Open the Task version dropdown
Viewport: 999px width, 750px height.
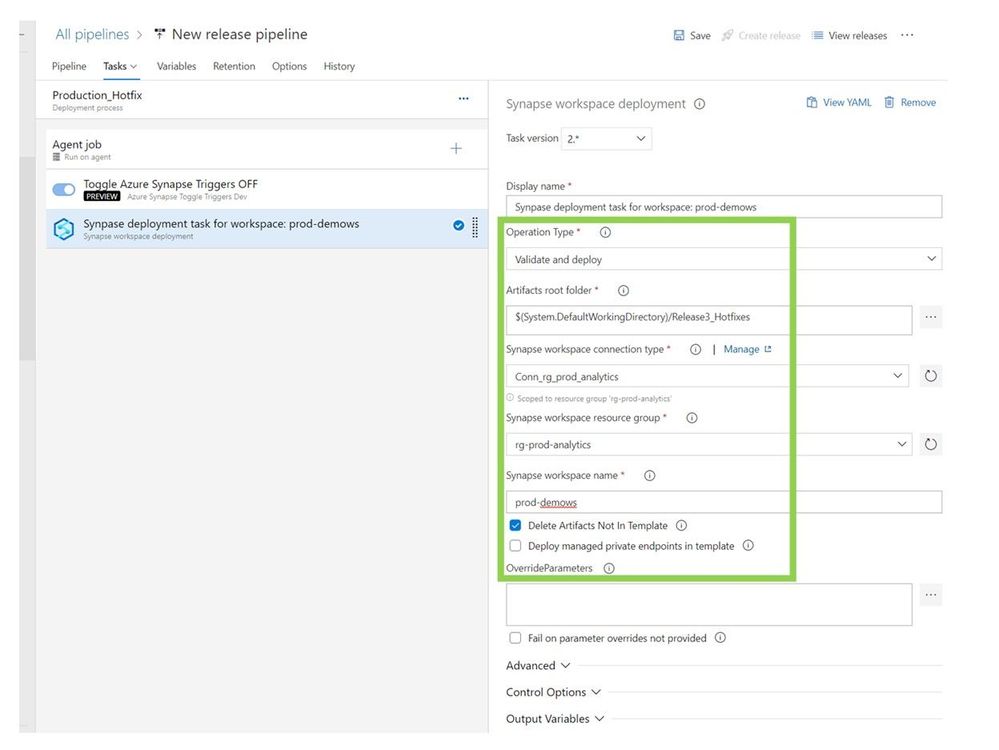click(607, 139)
